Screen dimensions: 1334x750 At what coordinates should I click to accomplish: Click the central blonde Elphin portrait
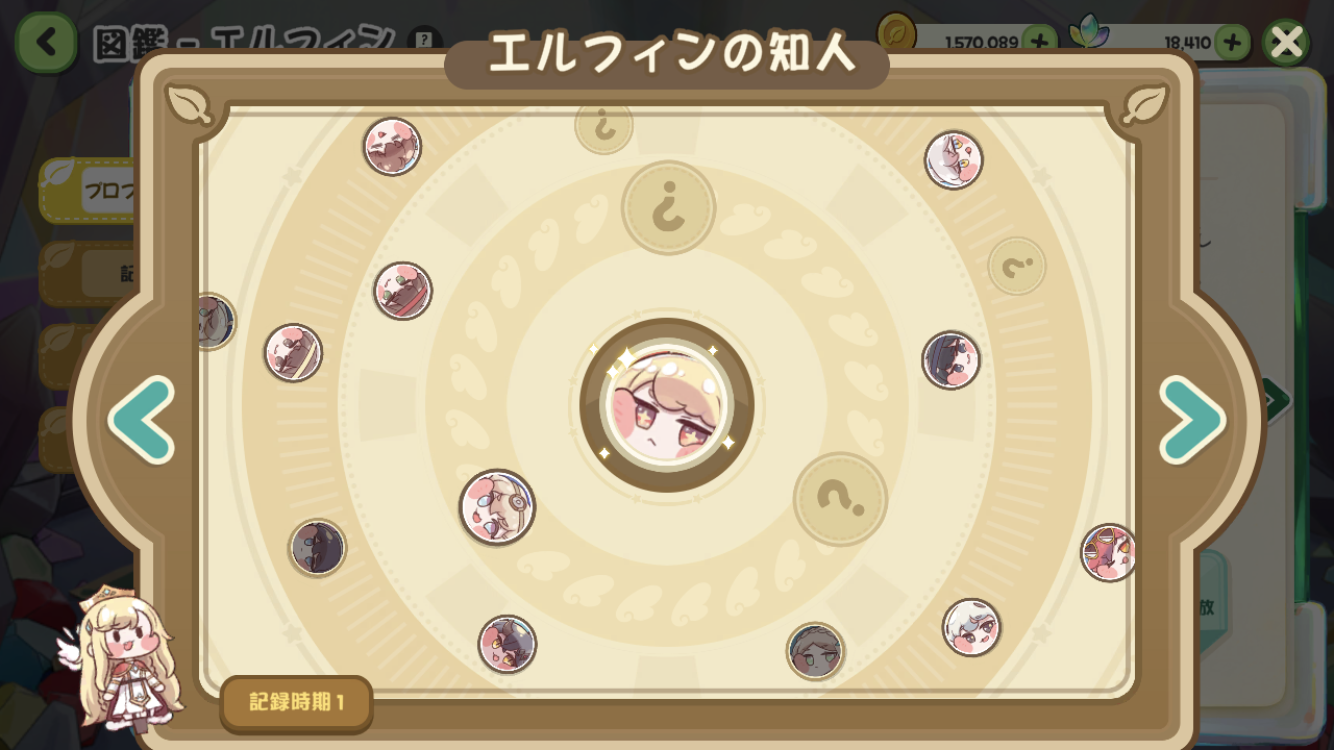(667, 405)
